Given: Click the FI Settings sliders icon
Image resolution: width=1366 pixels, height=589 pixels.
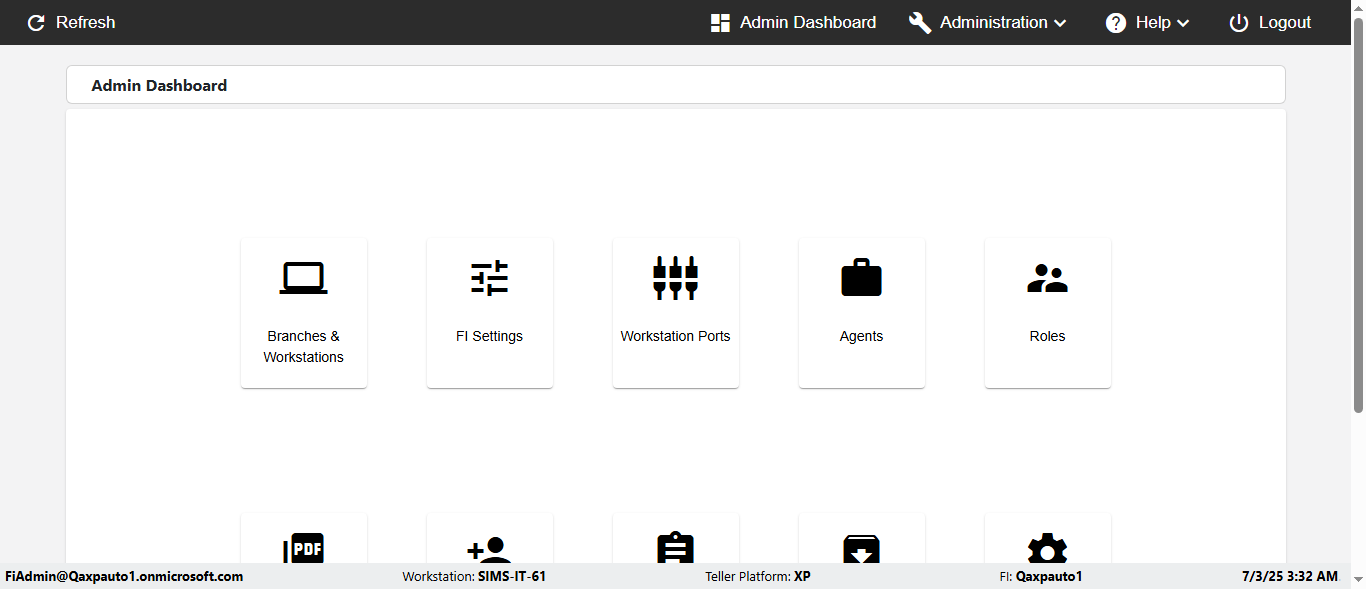Looking at the screenshot, I should (x=490, y=278).
